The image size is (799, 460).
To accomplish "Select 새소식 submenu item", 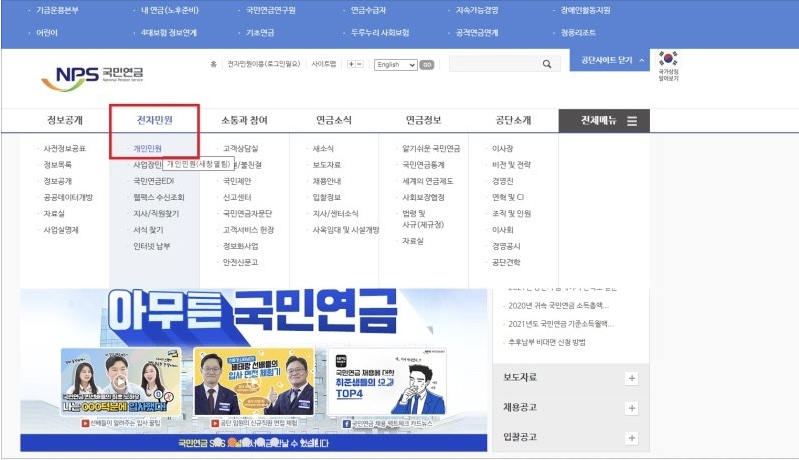I will click(x=323, y=149).
